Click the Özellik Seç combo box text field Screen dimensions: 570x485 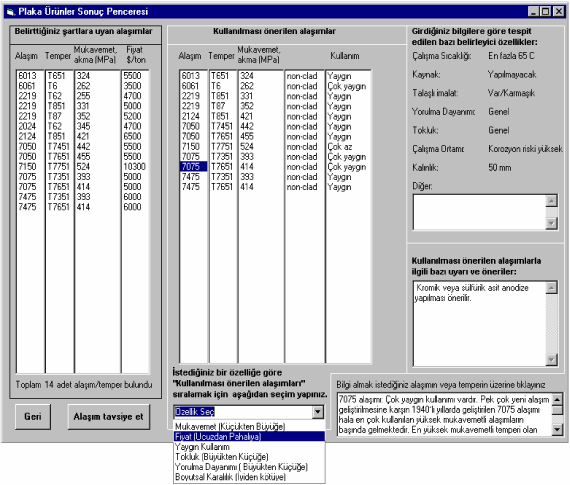[243, 412]
